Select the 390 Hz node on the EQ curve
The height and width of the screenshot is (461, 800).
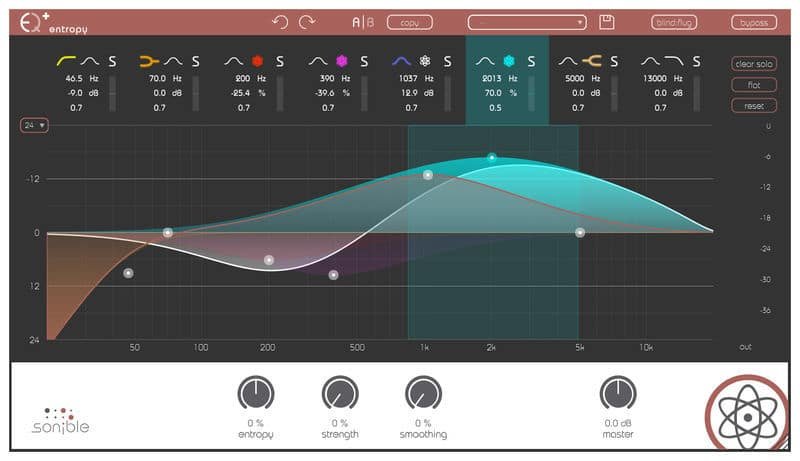pos(333,275)
